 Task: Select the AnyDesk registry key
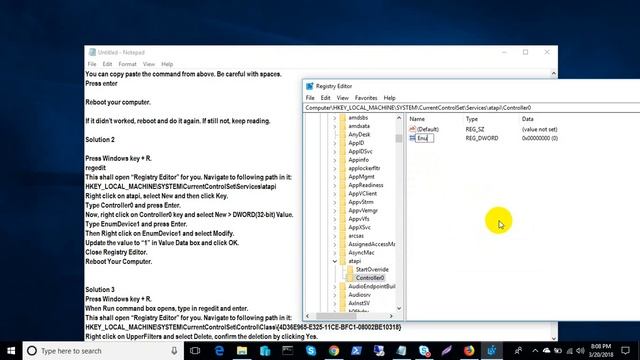tap(359, 134)
